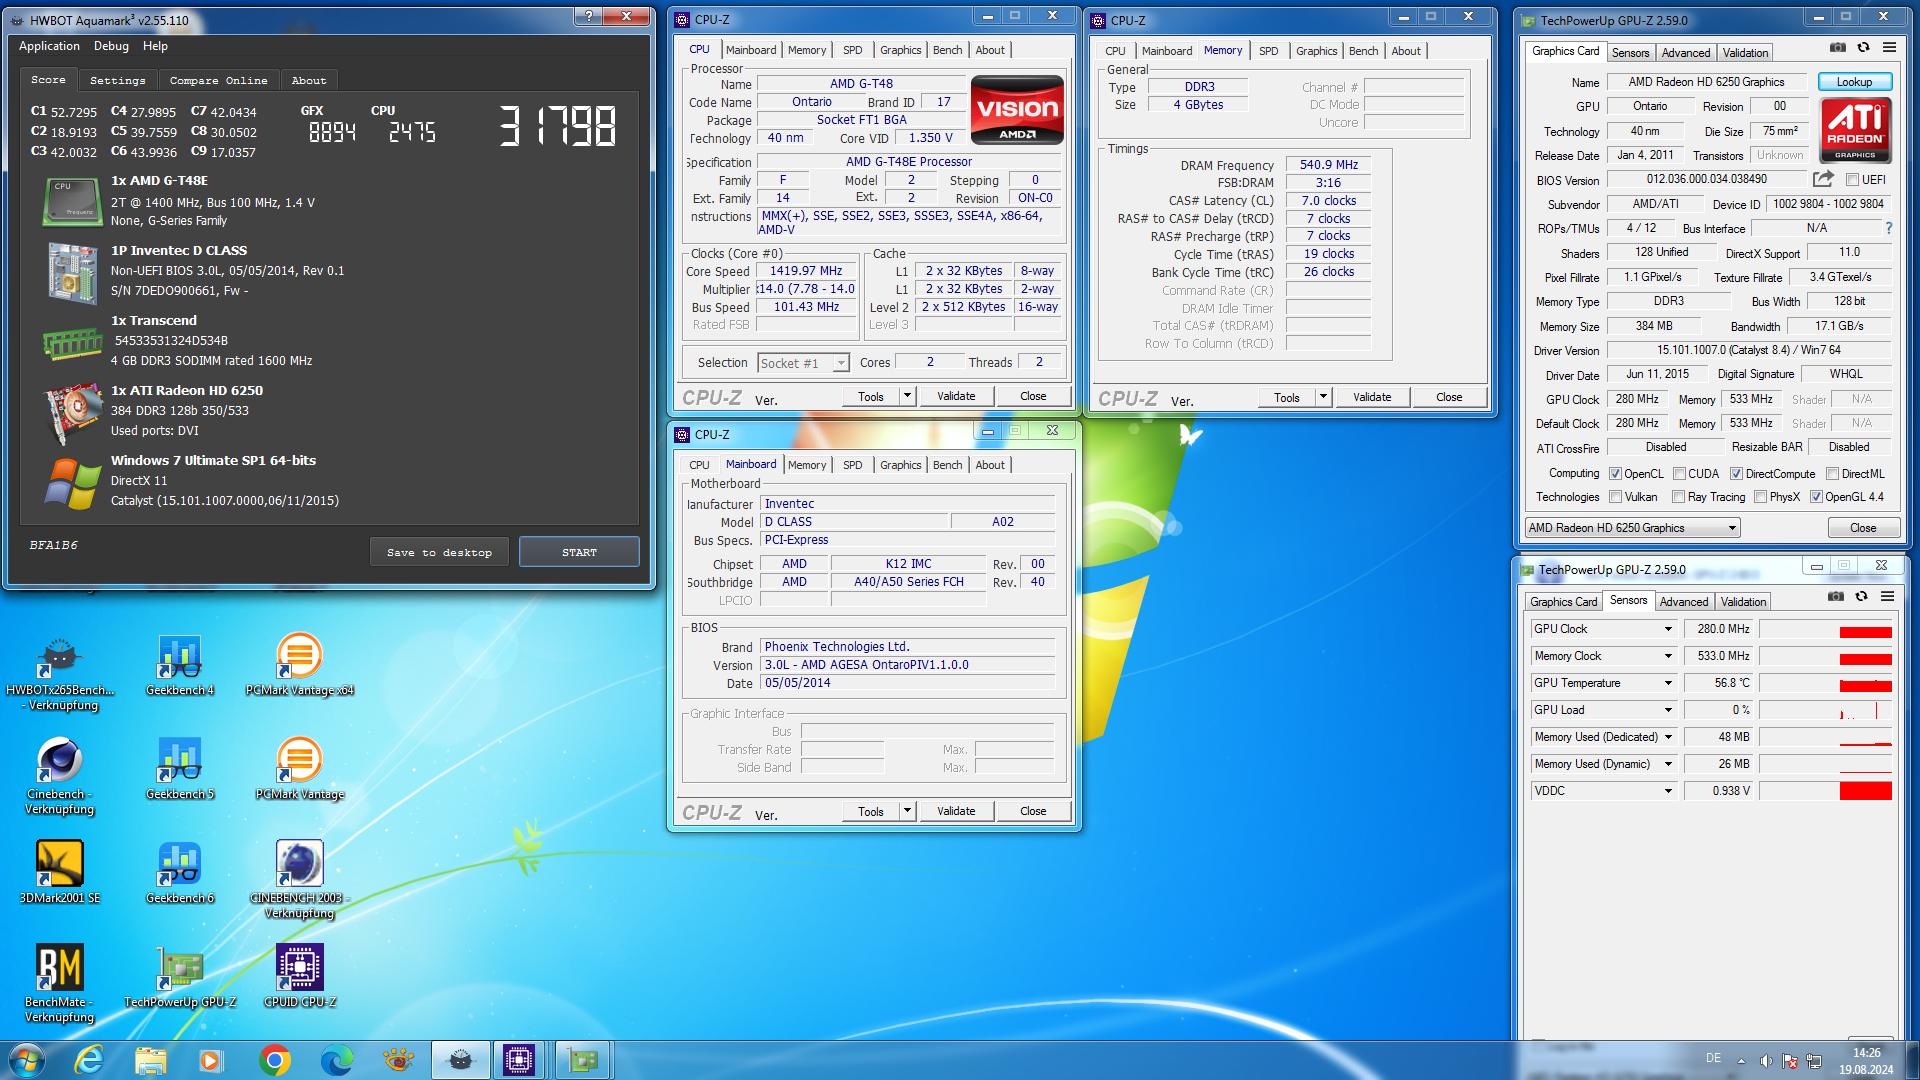The image size is (1920, 1080).
Task: Click the ATI Radeon Graphics logo in GPU-Z
Action: 1855,129
